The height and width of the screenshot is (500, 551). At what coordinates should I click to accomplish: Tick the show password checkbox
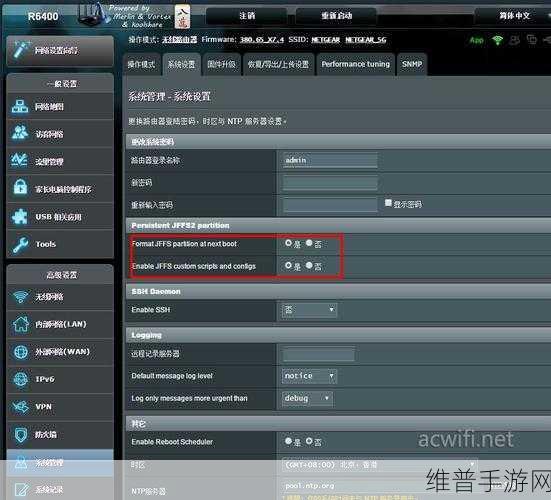[388, 203]
